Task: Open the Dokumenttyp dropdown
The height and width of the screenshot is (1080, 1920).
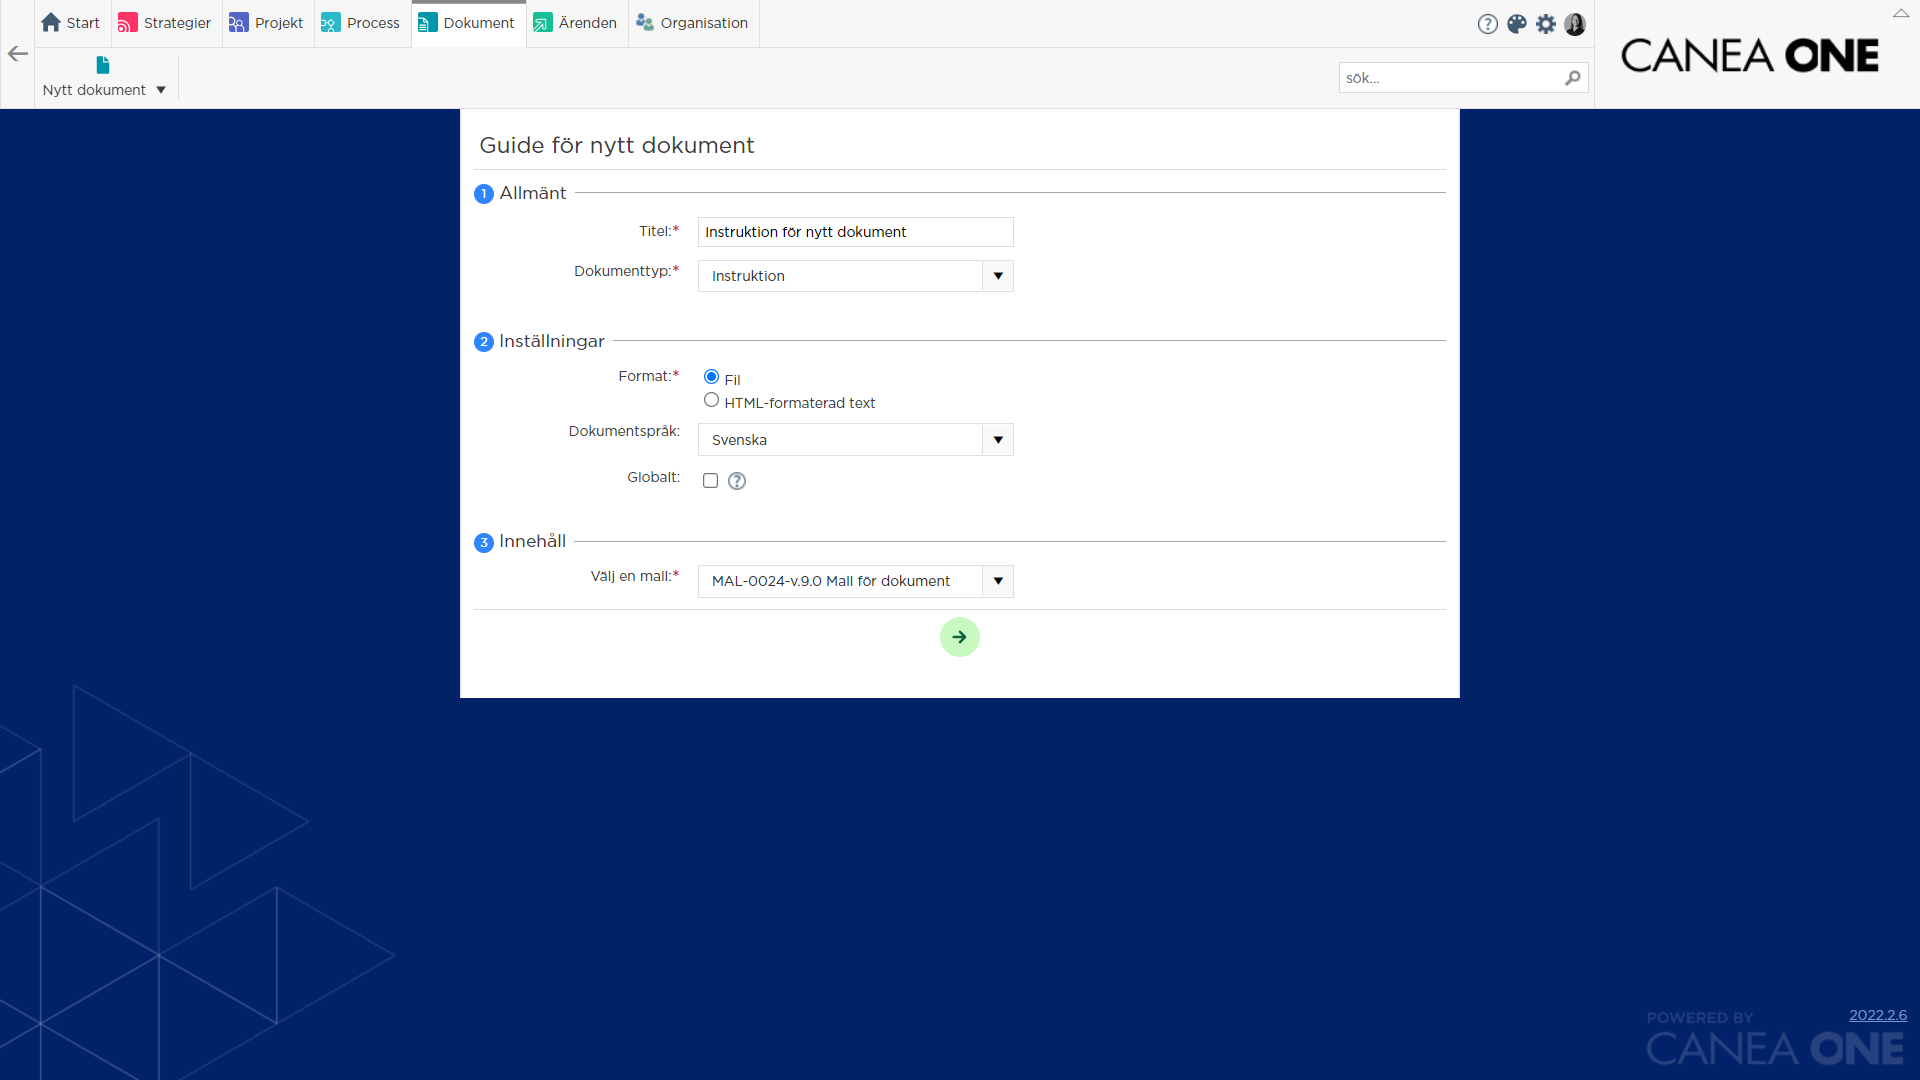Action: (997, 276)
